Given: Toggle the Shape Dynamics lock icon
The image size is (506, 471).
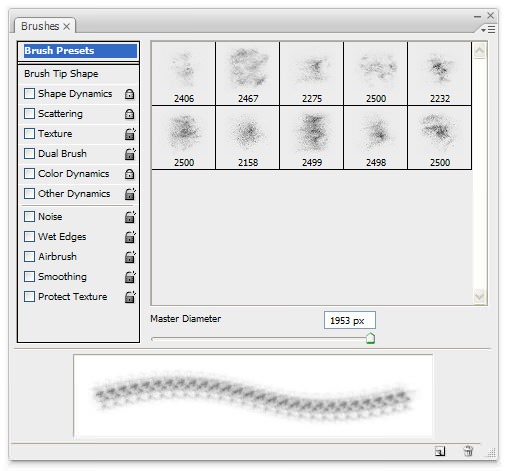Looking at the screenshot, I should 129,94.
